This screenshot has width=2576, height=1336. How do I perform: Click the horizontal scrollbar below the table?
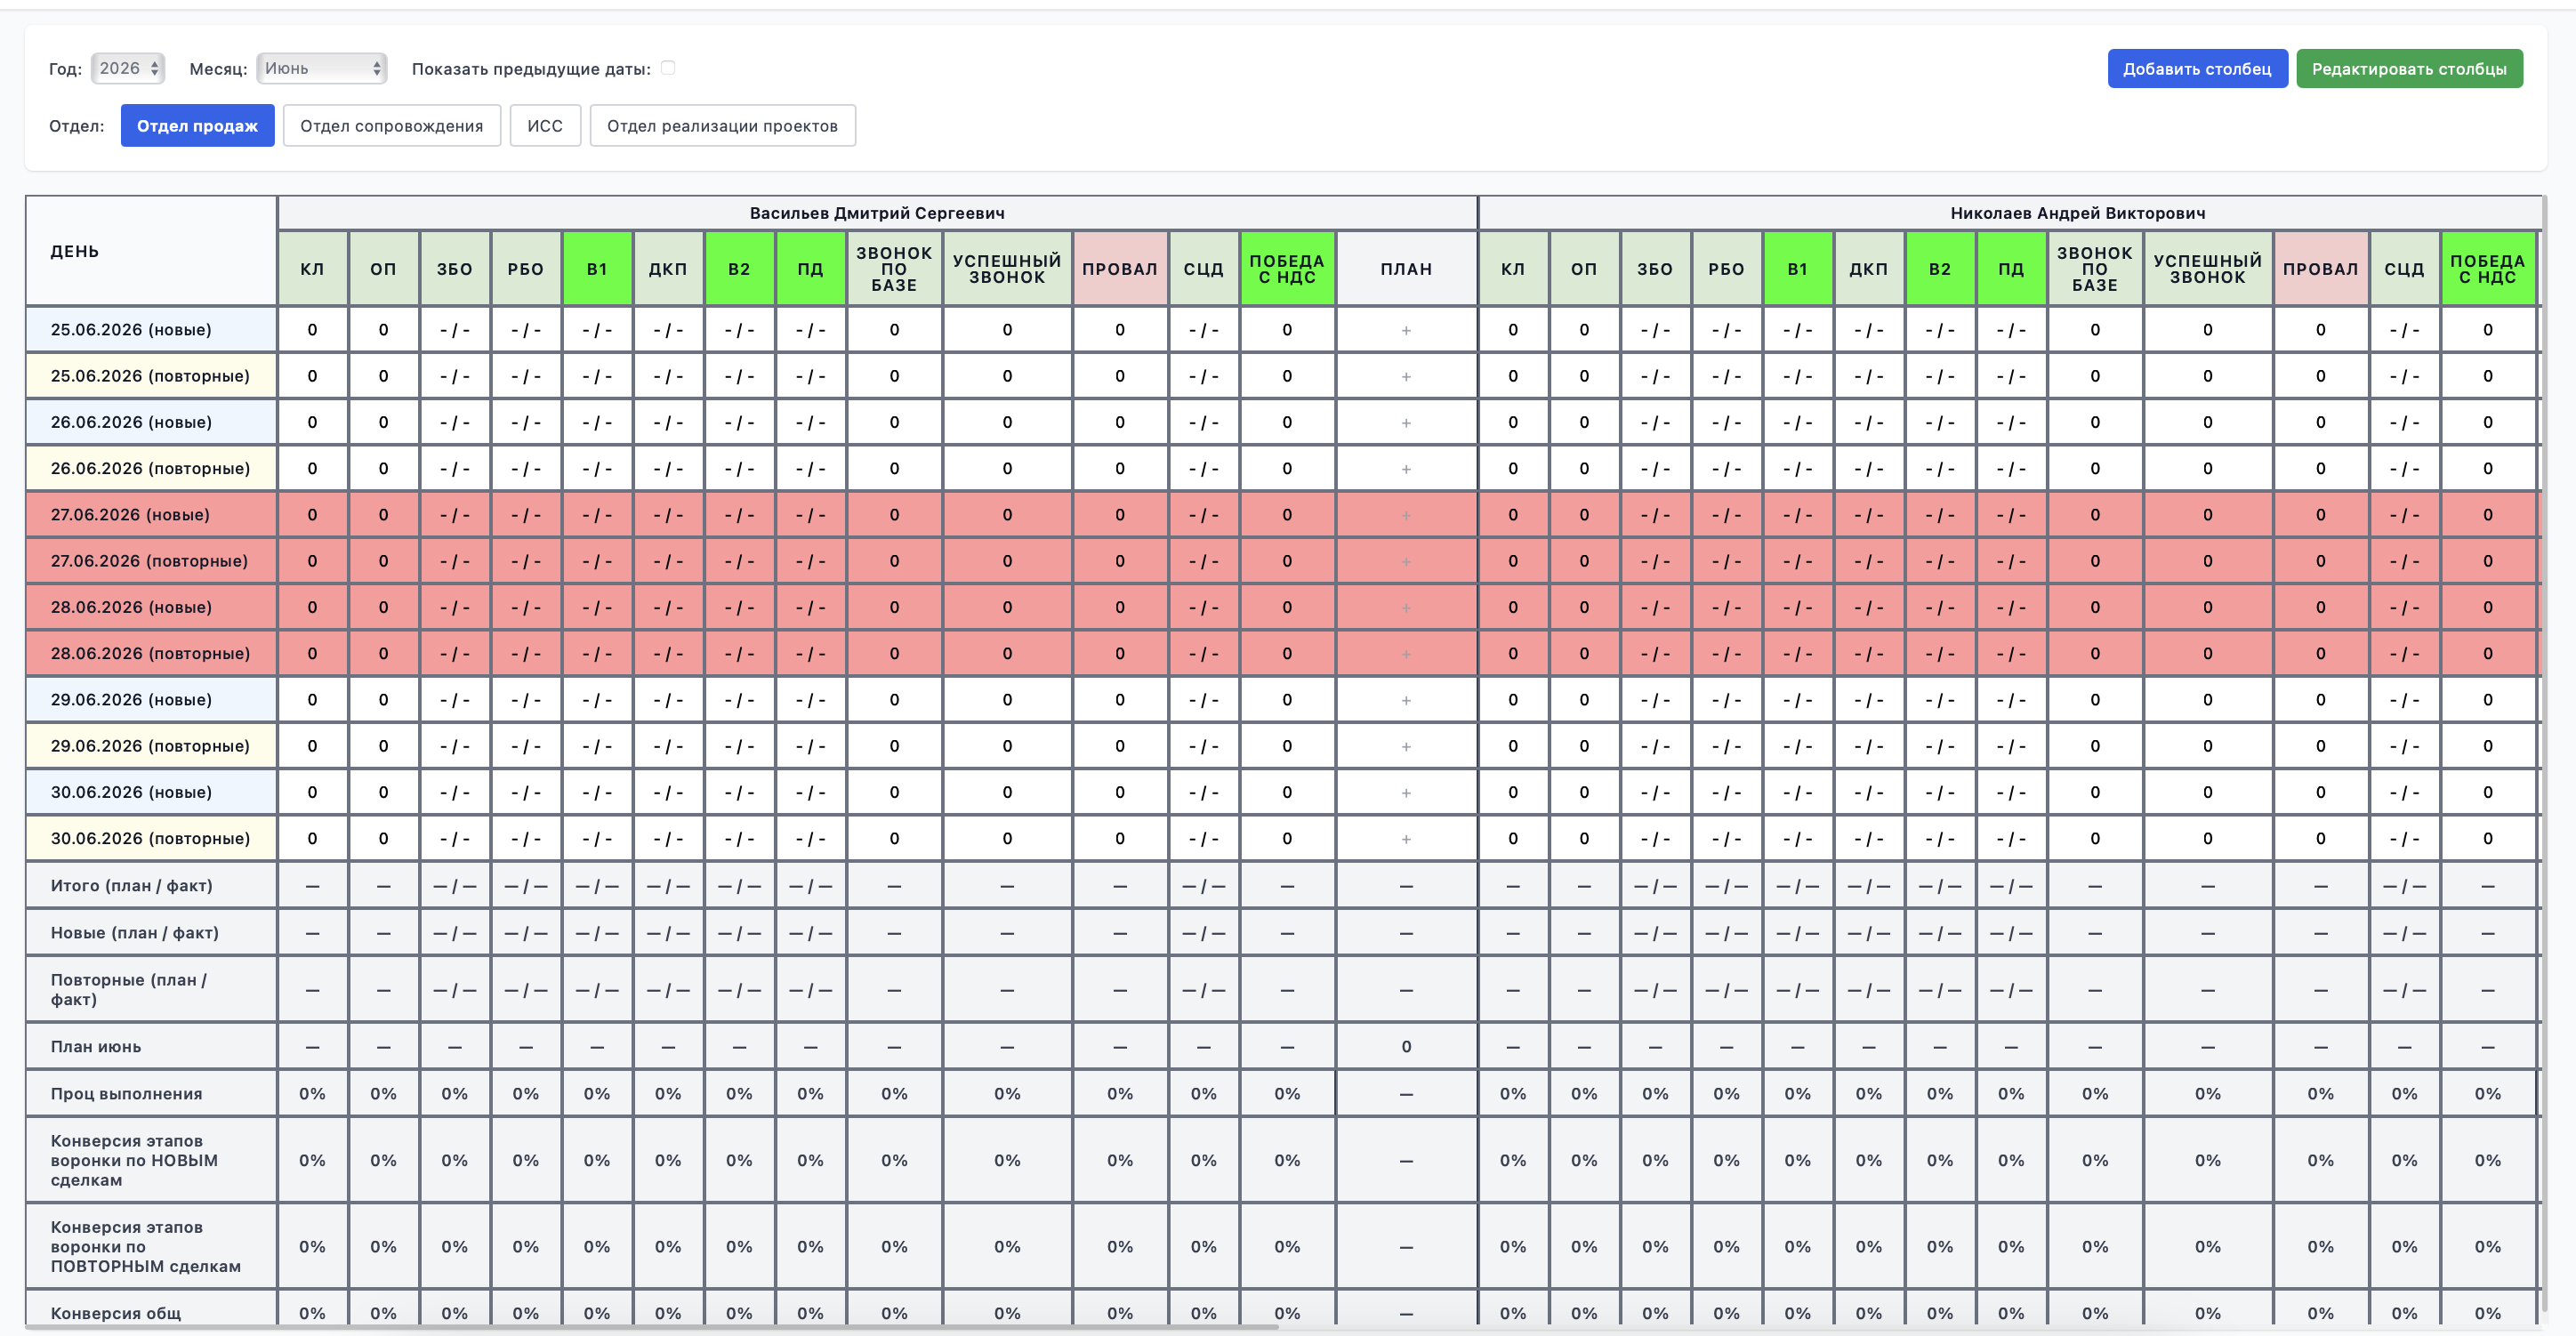(x=652, y=1327)
